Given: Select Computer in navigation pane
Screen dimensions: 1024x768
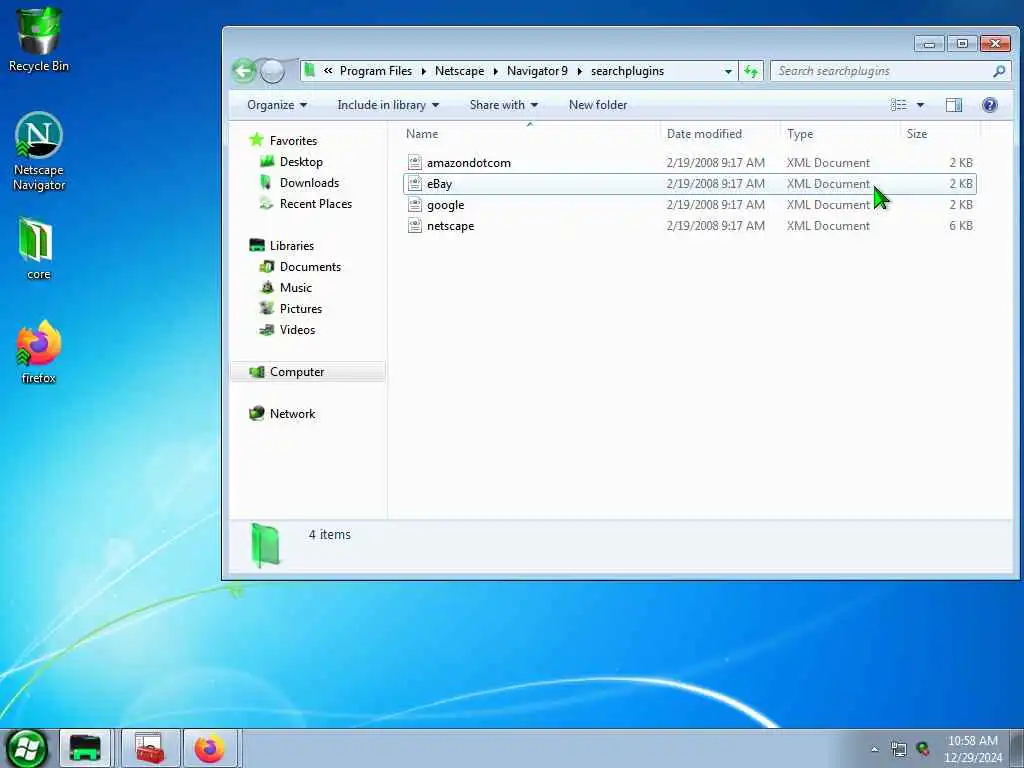Looking at the screenshot, I should point(308,371).
